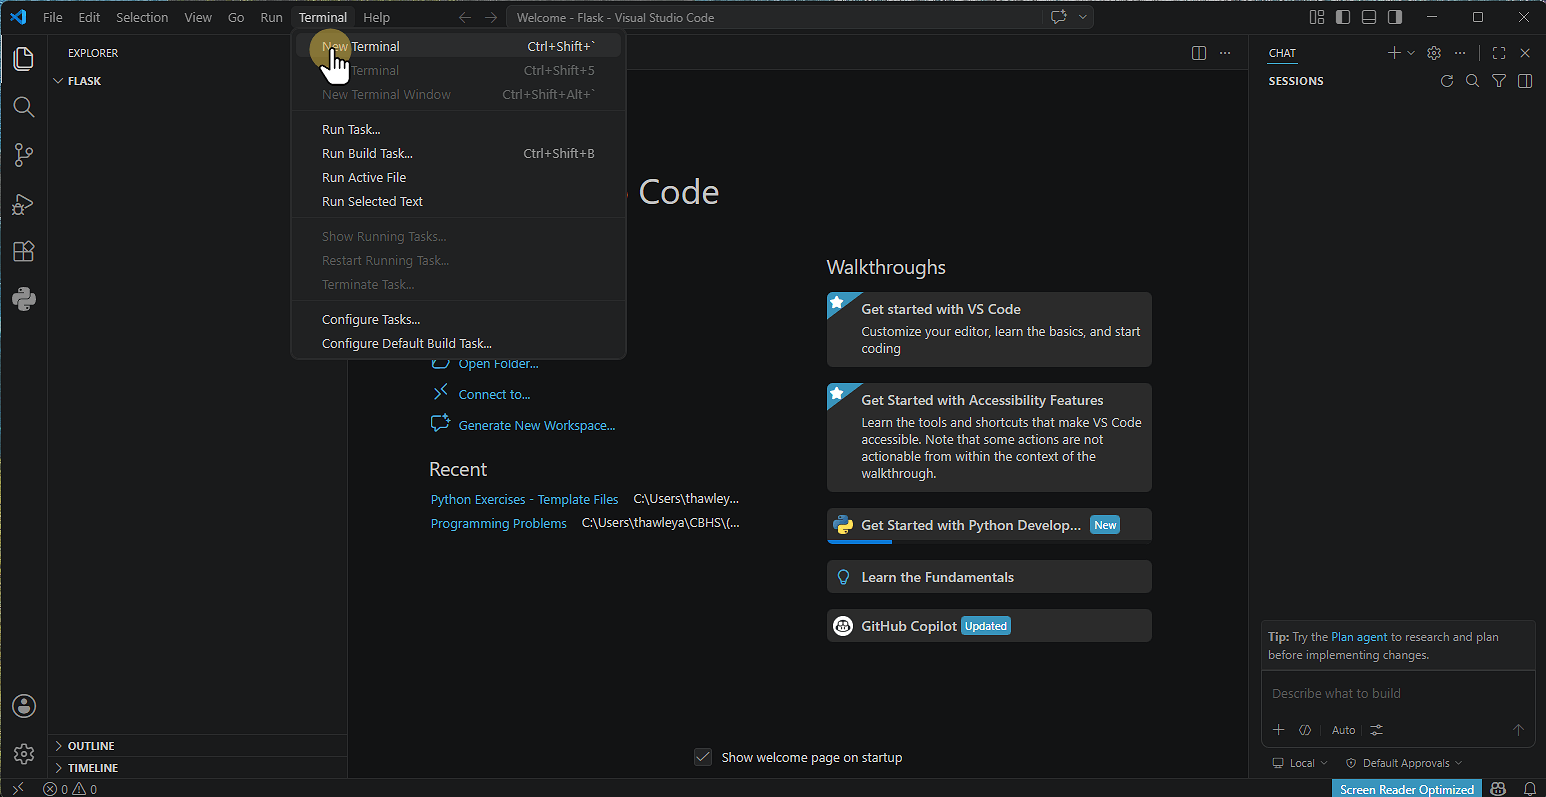Open the Extensions view
This screenshot has width=1546, height=797.
pos(24,251)
